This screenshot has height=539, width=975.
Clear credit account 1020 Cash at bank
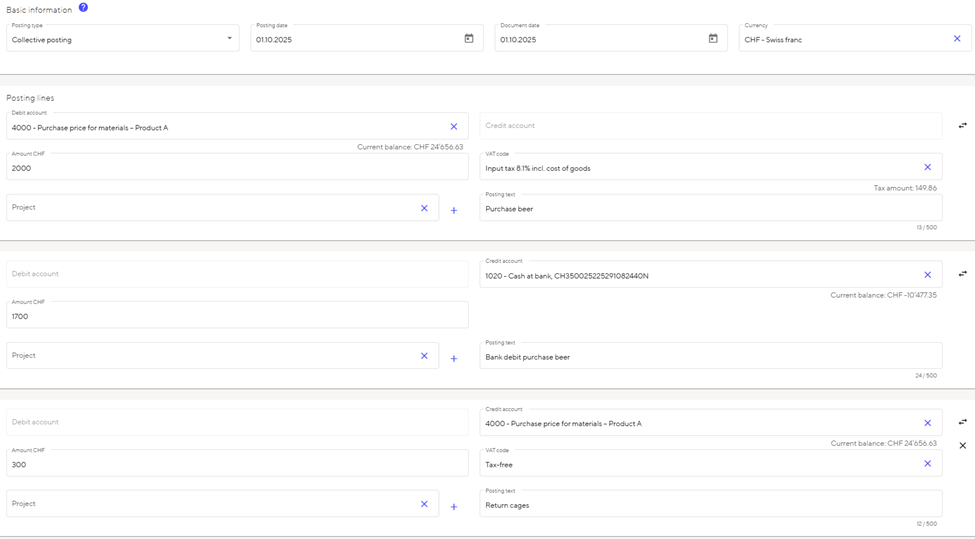927,275
